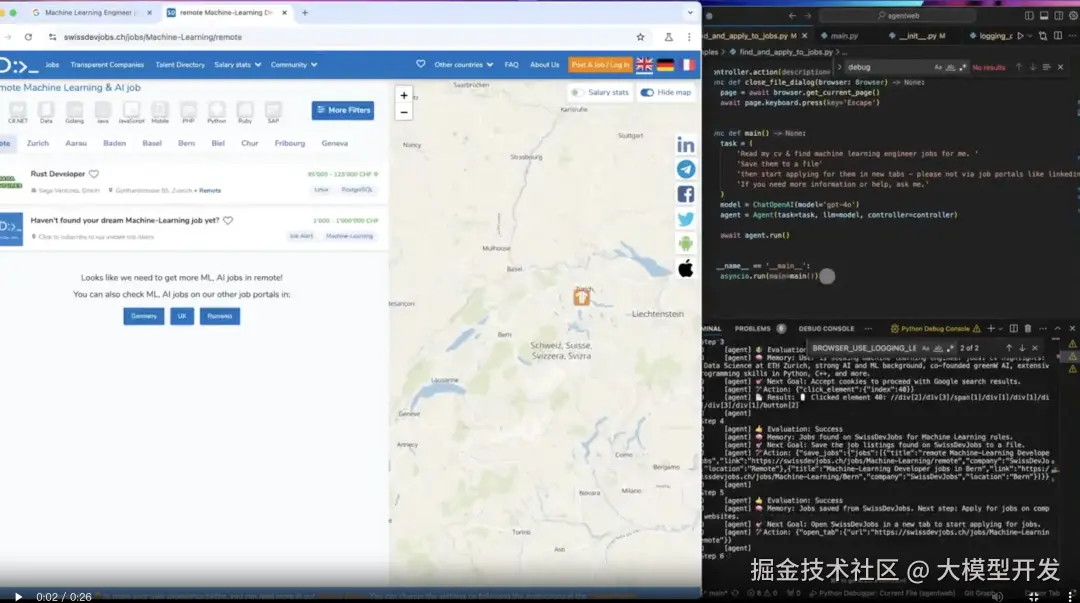Open the DEBUG CONSOLE panel tab
The height and width of the screenshot is (603, 1080).
[826, 329]
